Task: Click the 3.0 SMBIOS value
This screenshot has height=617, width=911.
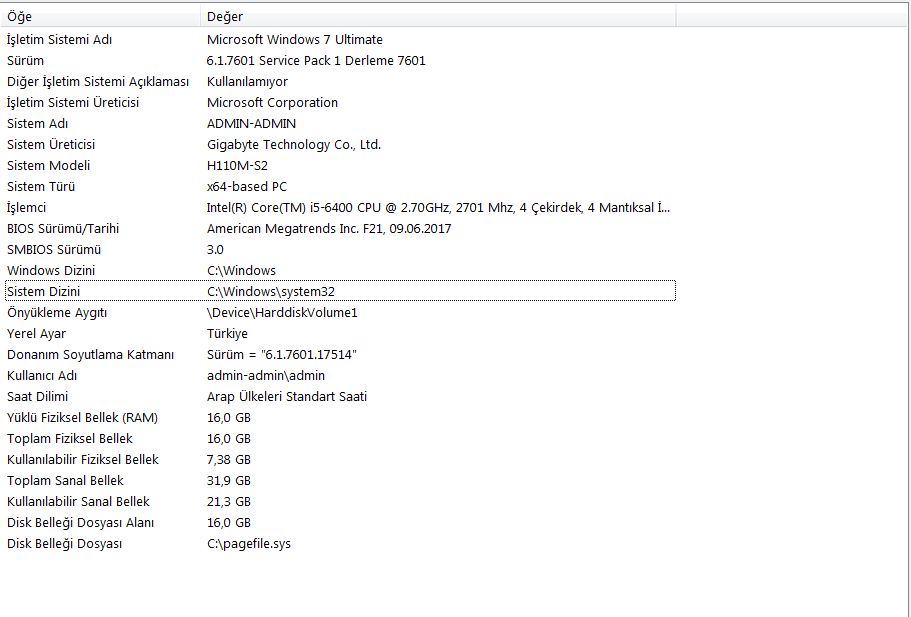Action: pyautogui.click(x=215, y=250)
